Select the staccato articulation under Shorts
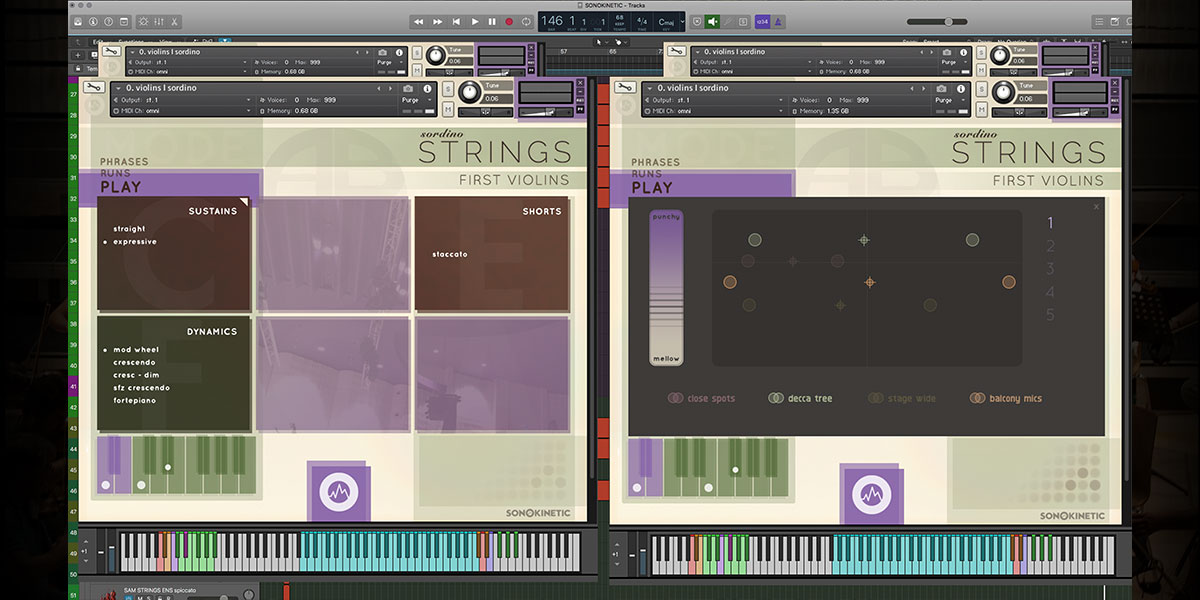 tap(449, 254)
